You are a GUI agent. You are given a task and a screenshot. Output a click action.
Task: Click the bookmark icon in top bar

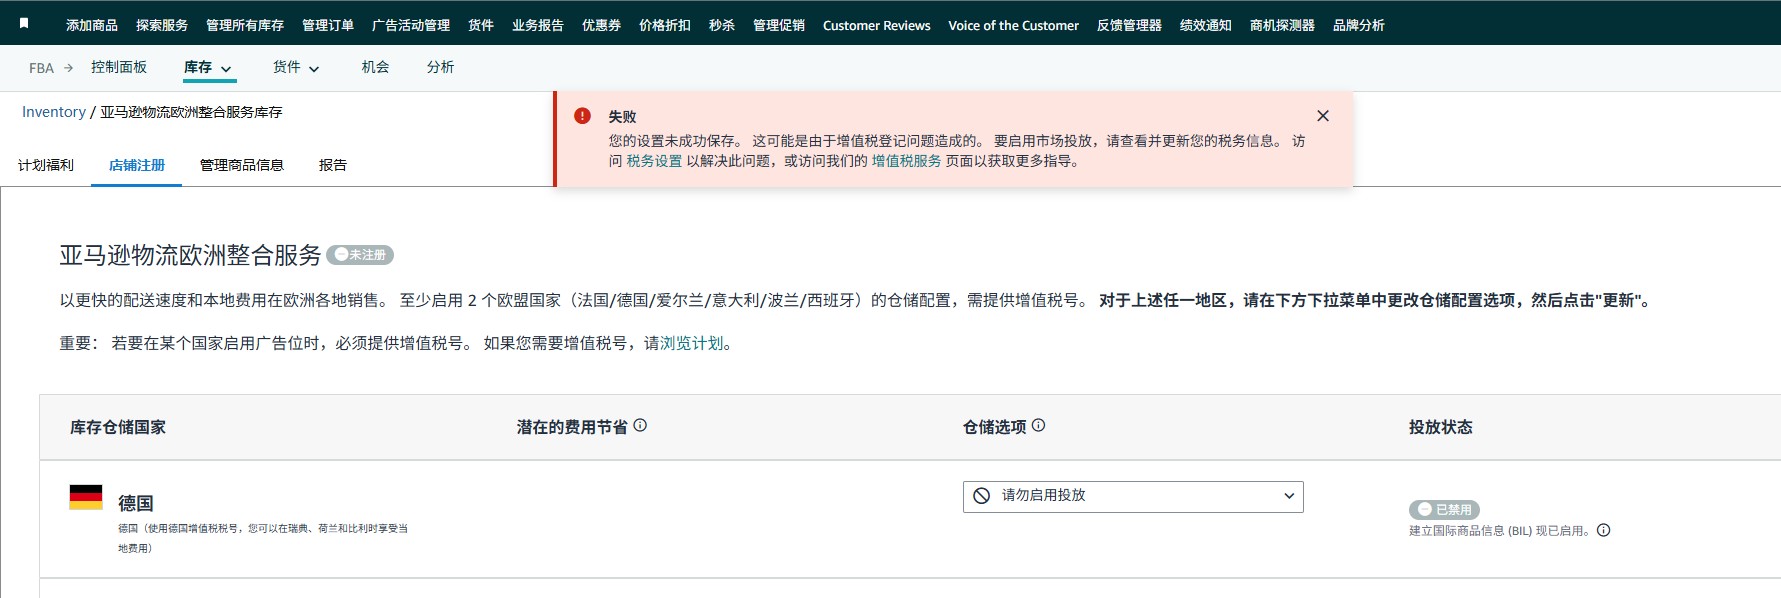coord(24,23)
